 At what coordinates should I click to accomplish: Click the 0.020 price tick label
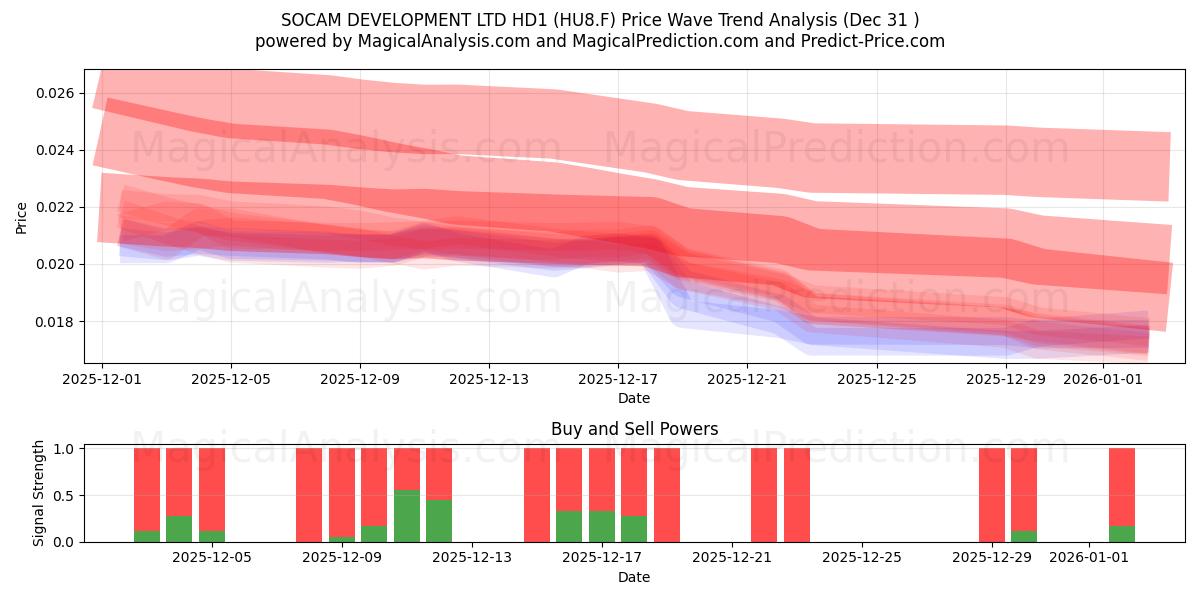(x=56, y=264)
